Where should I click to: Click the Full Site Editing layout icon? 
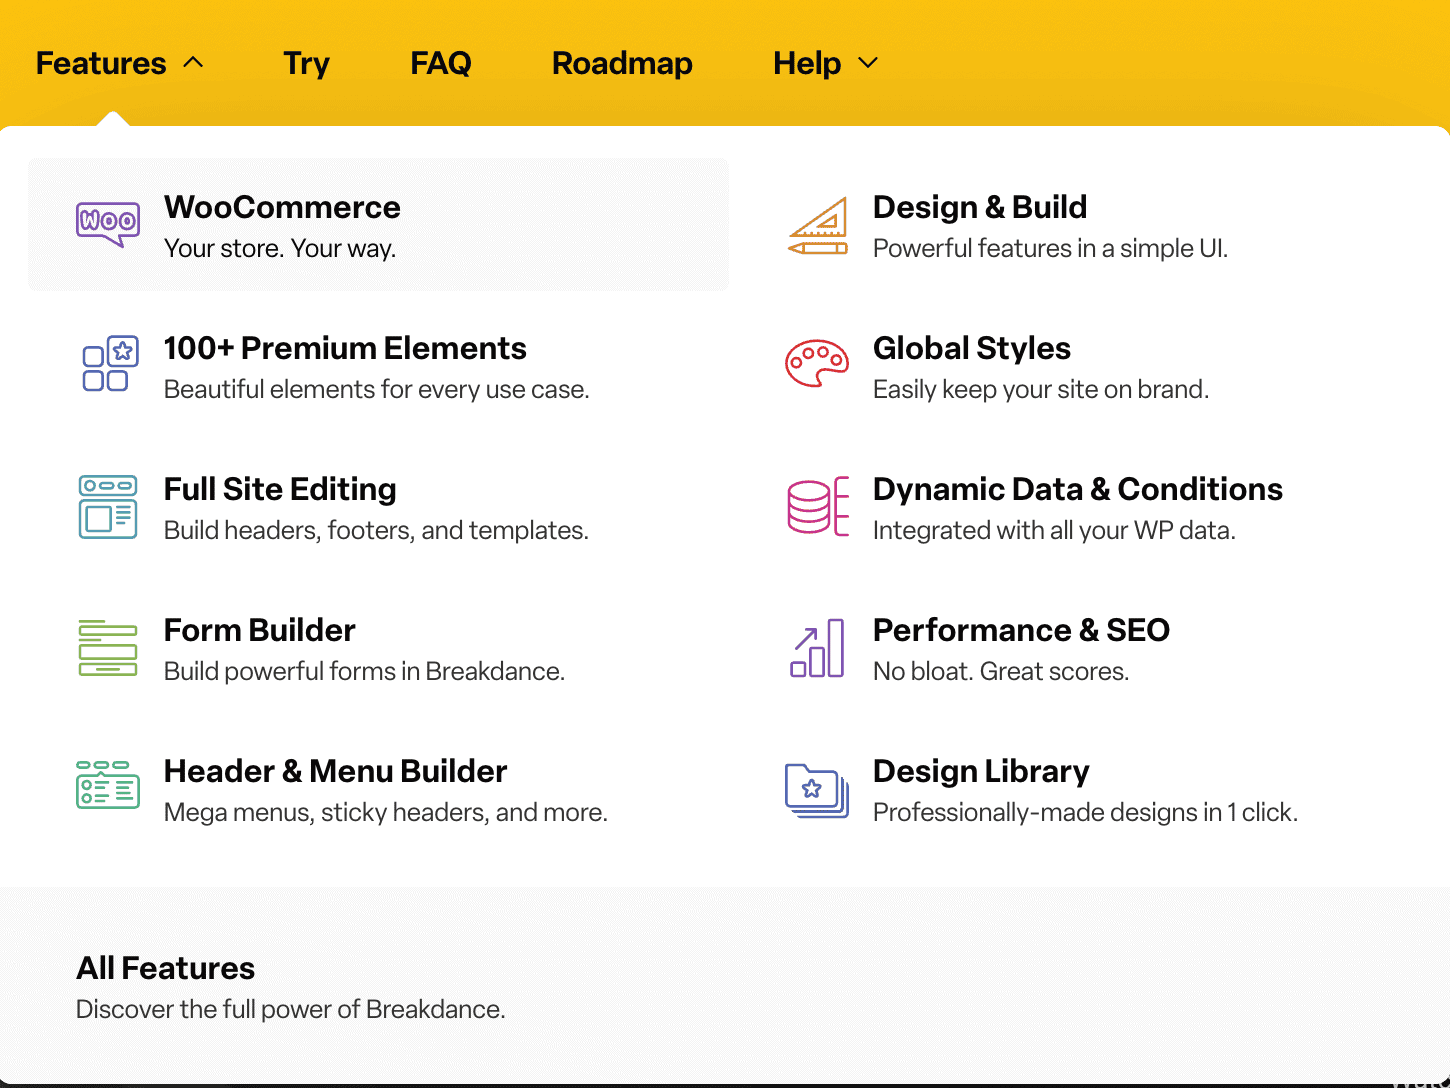(108, 506)
